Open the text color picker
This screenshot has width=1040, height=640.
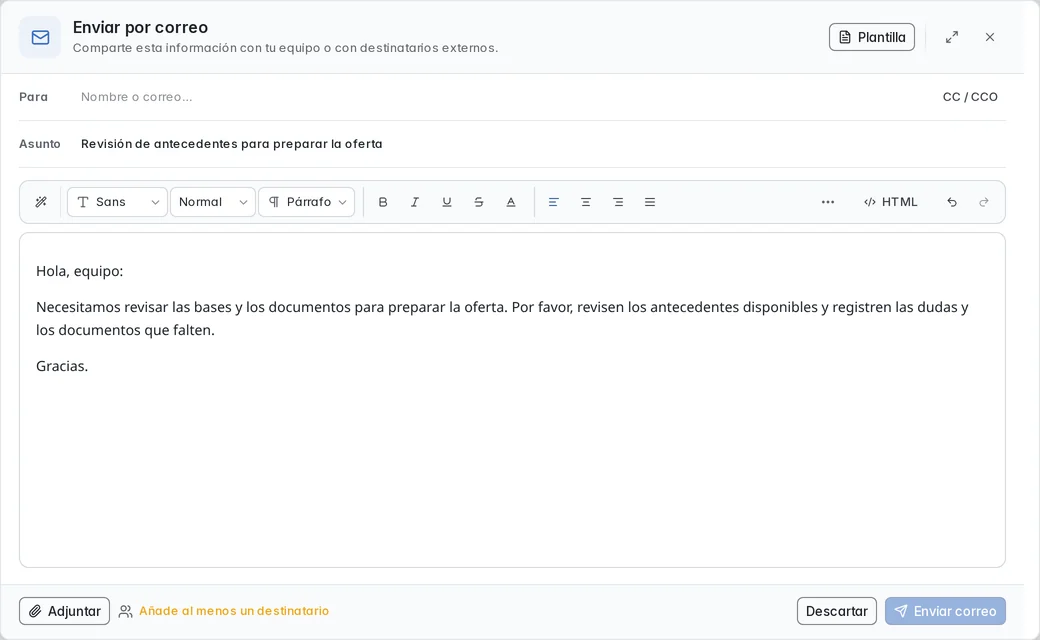point(511,202)
